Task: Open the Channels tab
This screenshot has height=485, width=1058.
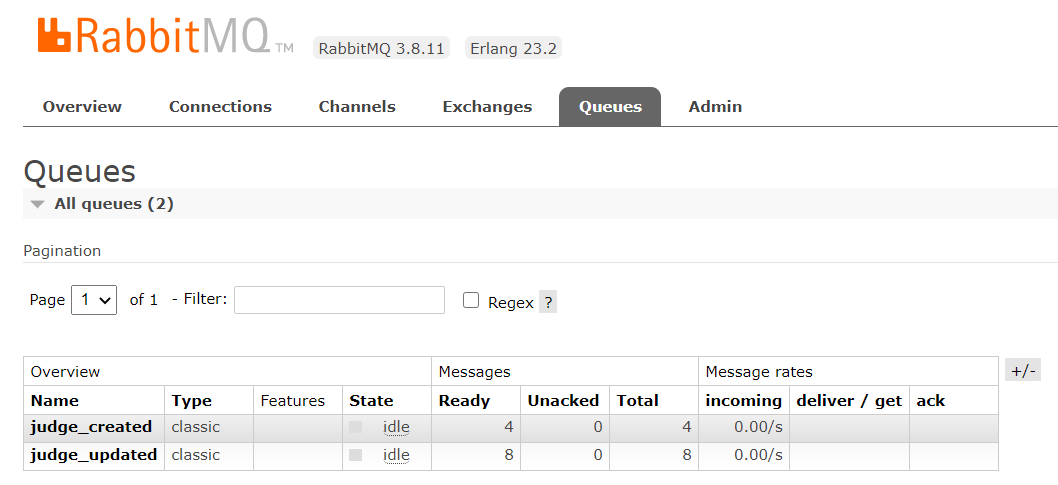Action: (357, 107)
